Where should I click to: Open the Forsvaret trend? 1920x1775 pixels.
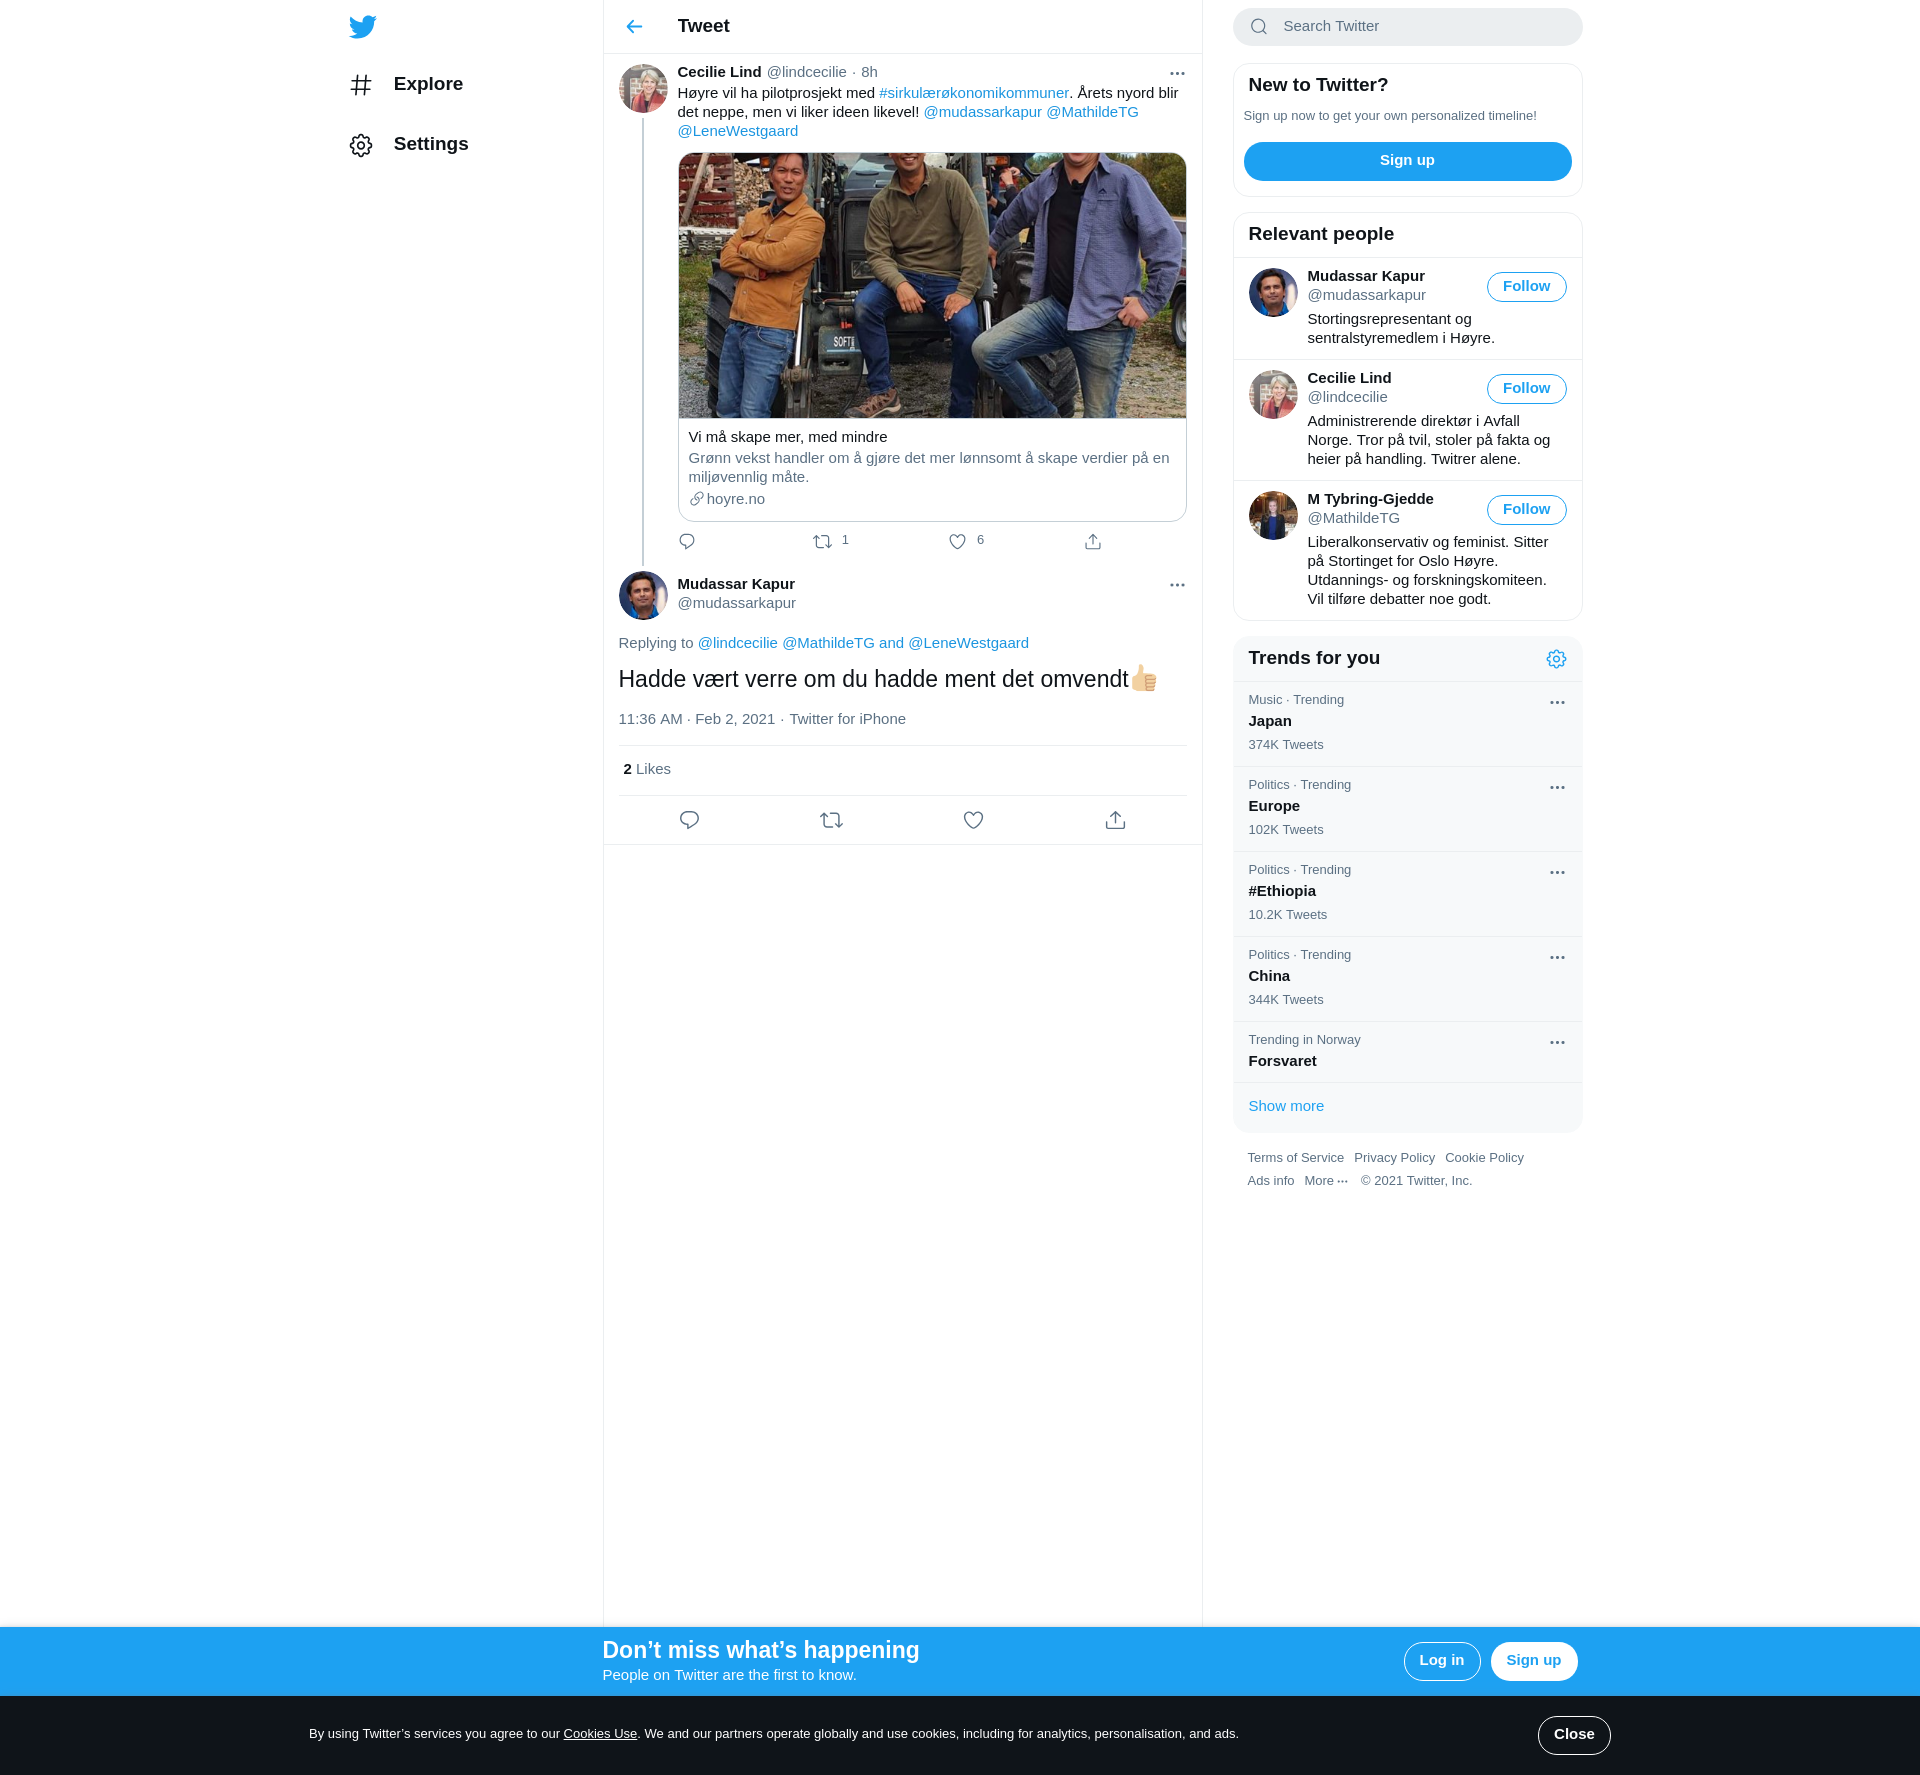point(1407,1052)
